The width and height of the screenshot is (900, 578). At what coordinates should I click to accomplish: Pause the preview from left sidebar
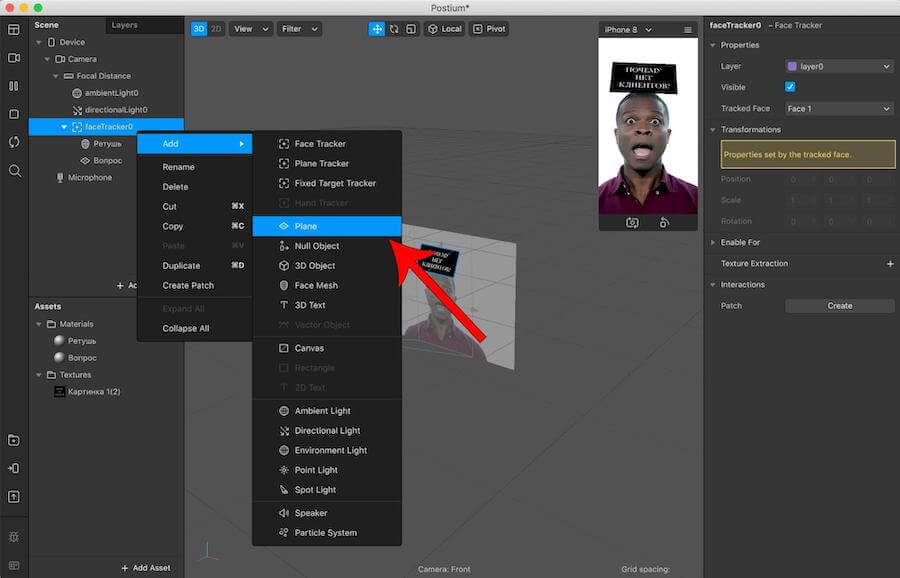14,86
